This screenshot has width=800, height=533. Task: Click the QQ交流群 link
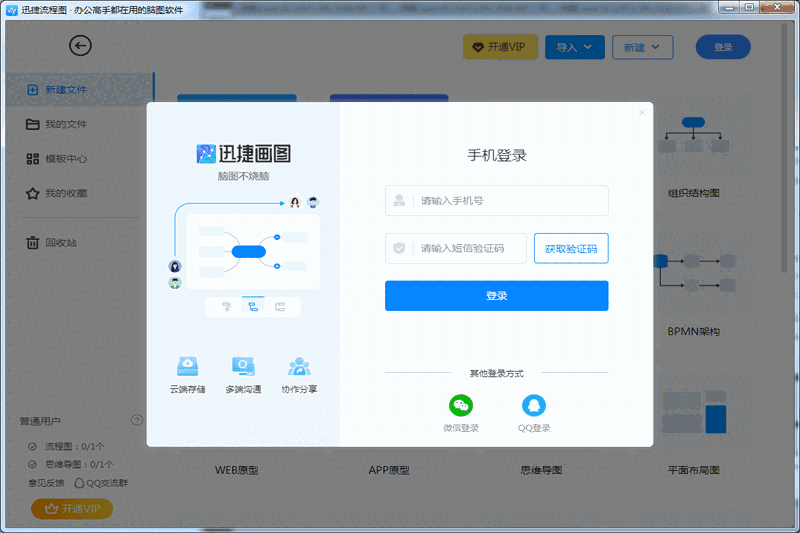(101, 483)
